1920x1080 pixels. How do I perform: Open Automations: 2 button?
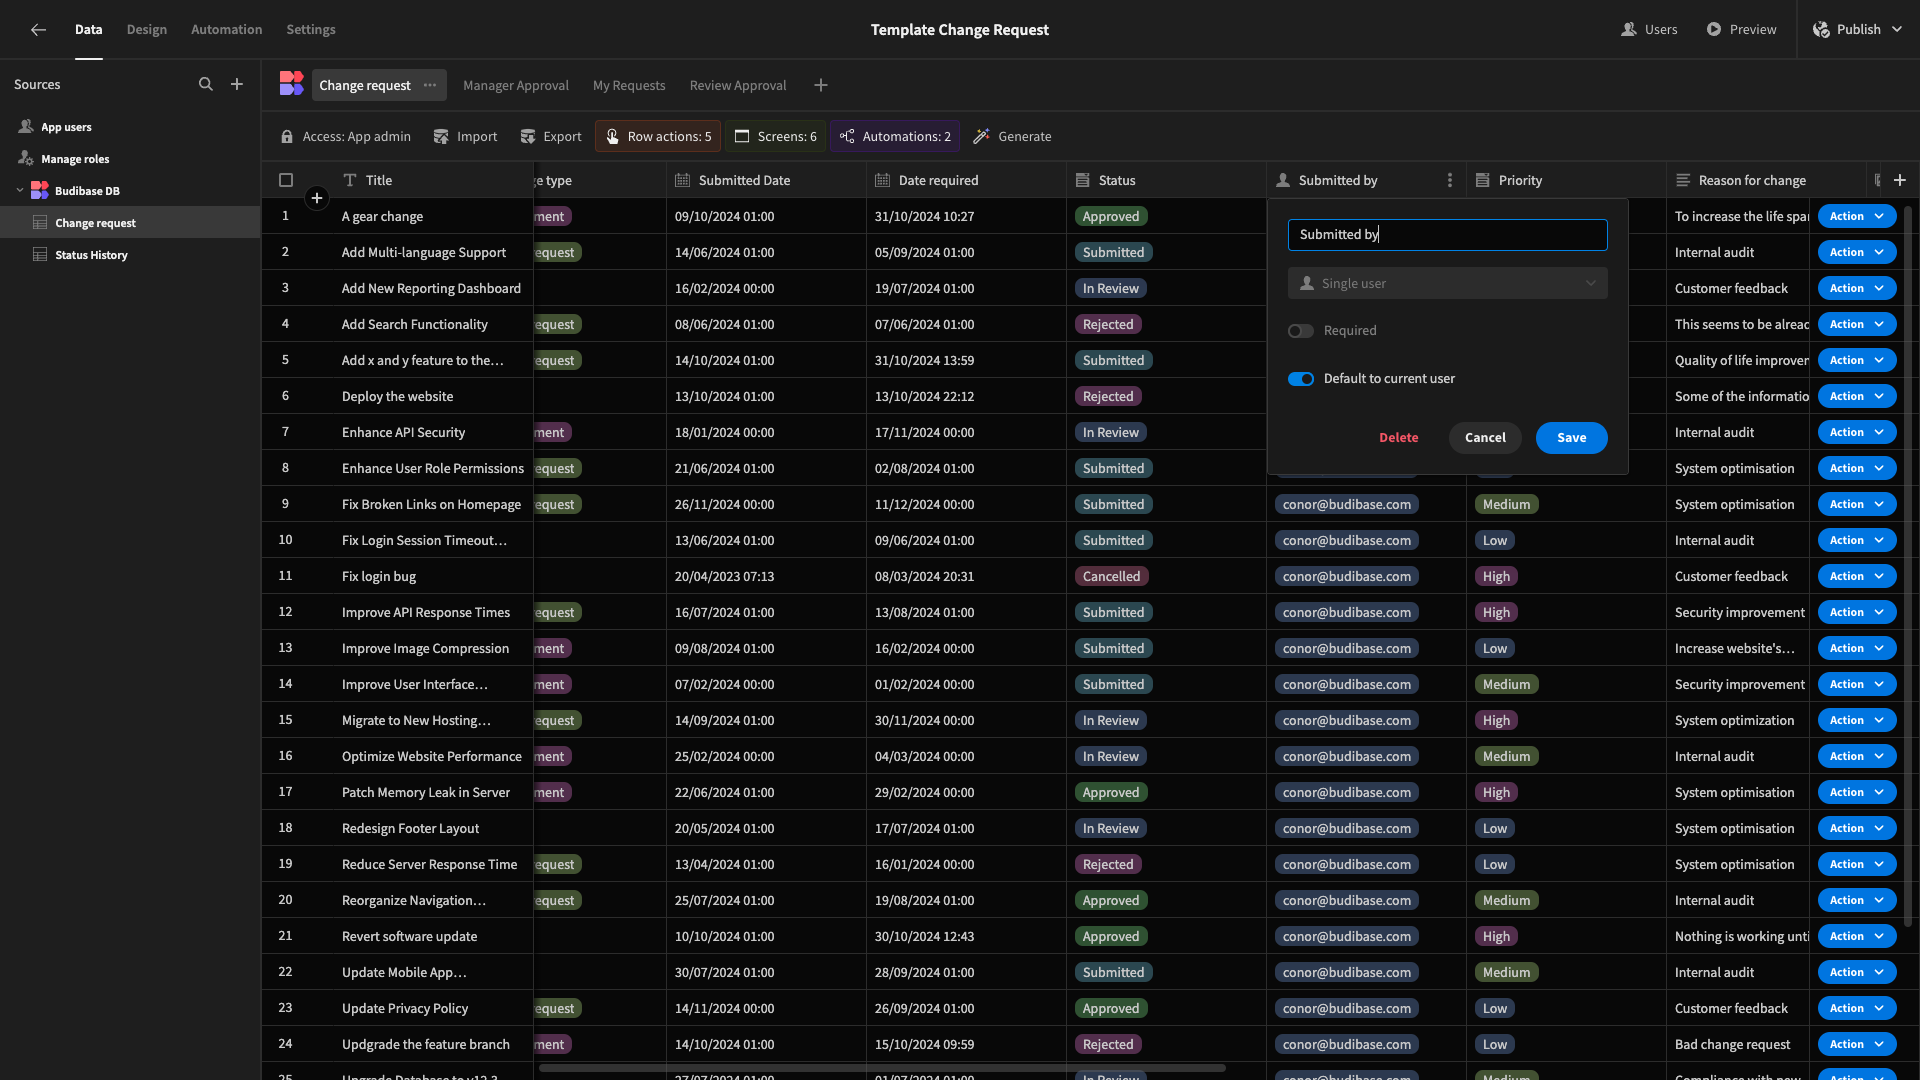click(x=895, y=137)
